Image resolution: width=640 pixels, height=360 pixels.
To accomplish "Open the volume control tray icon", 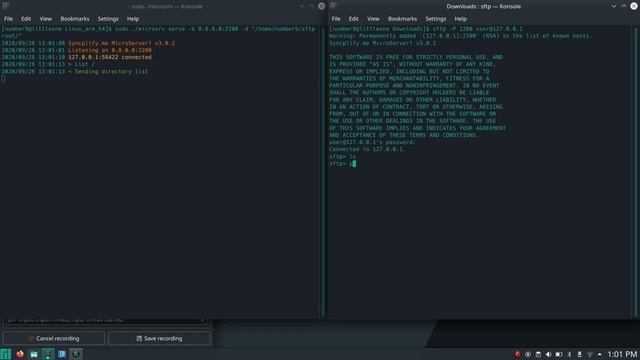I will tap(548, 354).
